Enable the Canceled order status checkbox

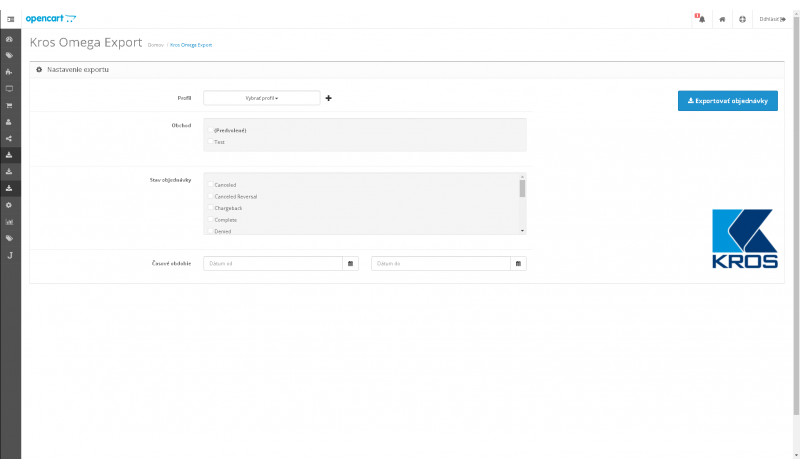pyautogui.click(x=210, y=184)
